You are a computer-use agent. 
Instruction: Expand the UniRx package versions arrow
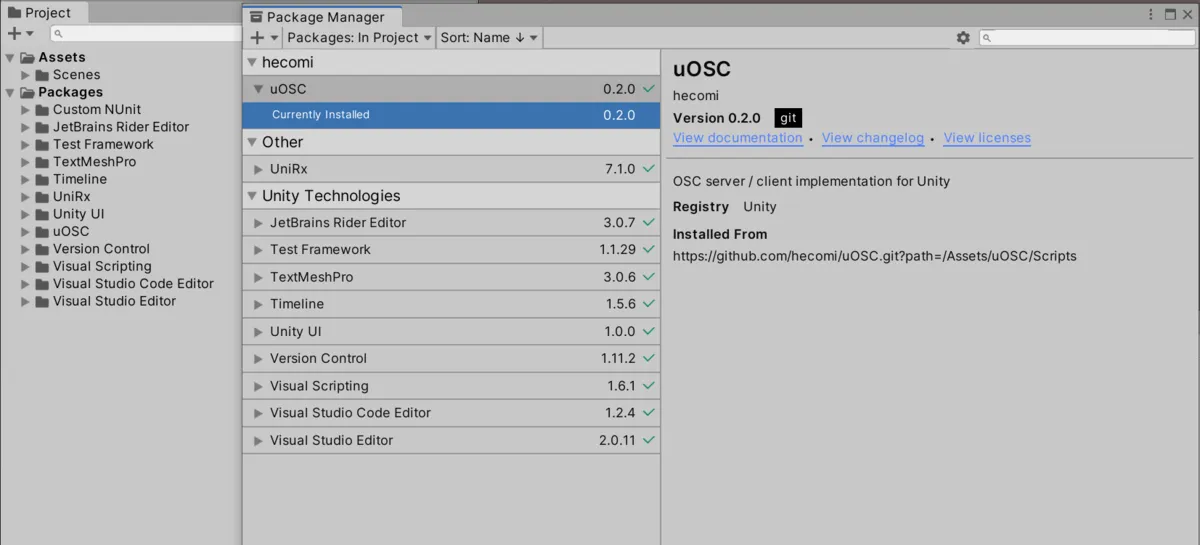tap(258, 169)
